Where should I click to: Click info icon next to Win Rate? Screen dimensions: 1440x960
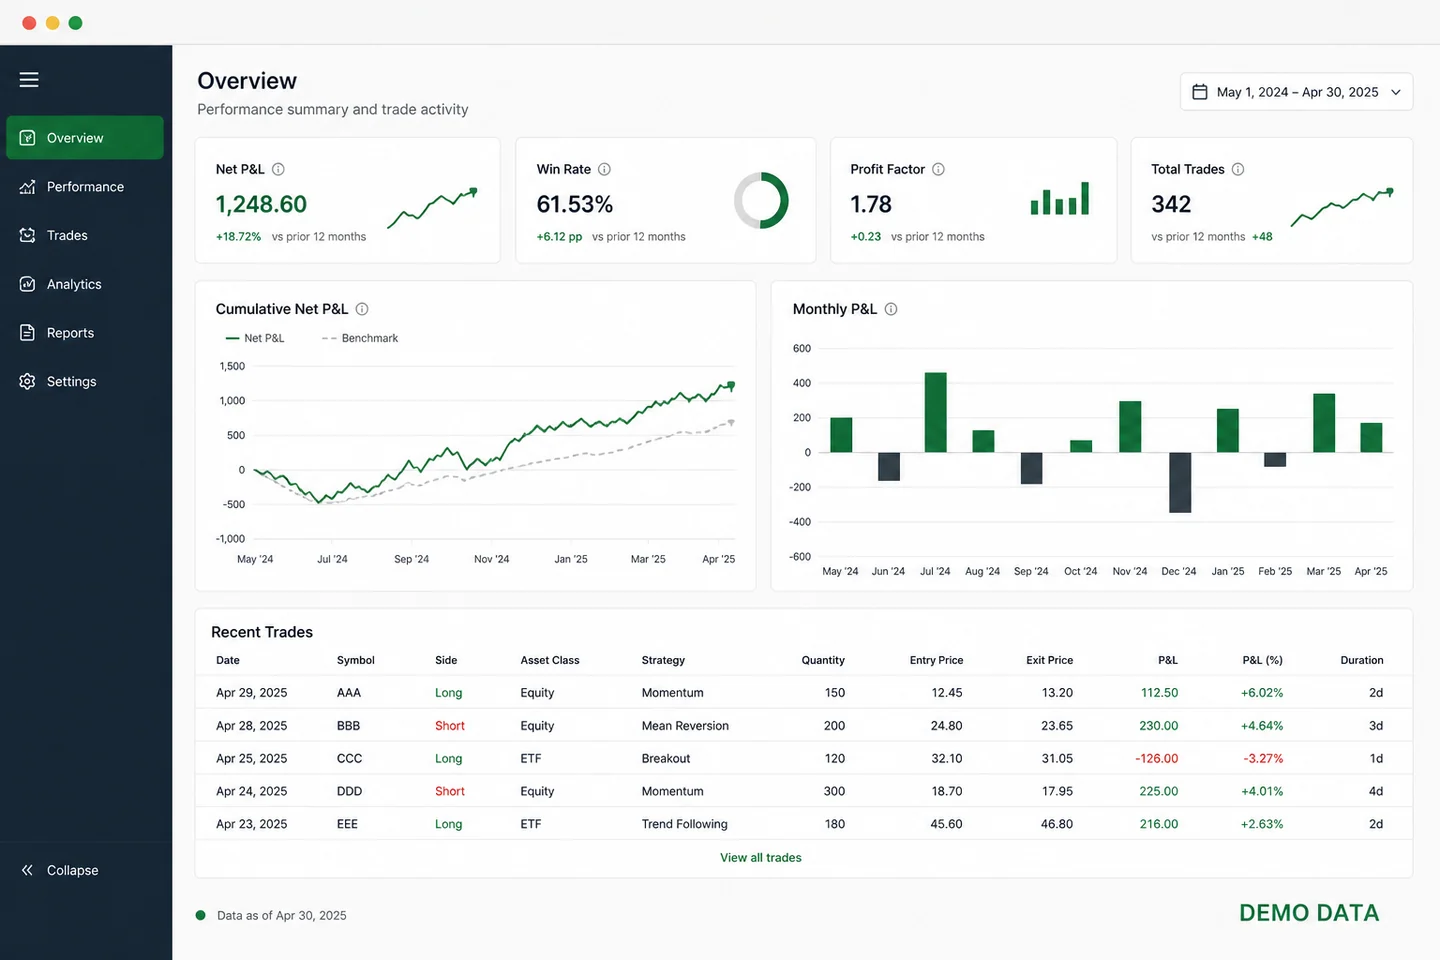[604, 169]
